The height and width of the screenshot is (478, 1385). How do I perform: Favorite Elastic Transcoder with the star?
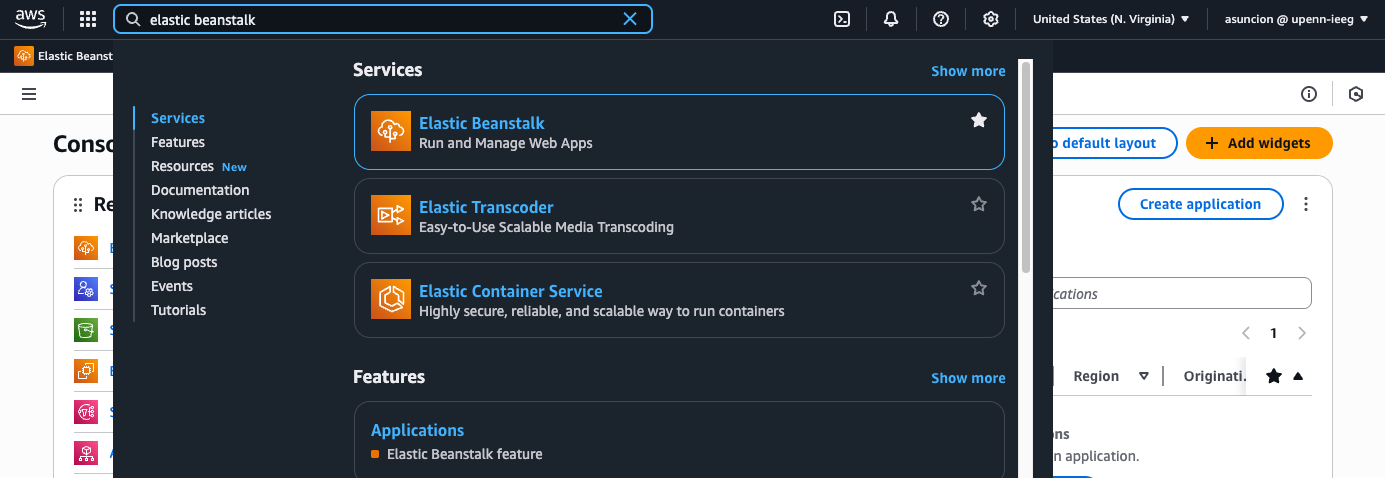979,204
